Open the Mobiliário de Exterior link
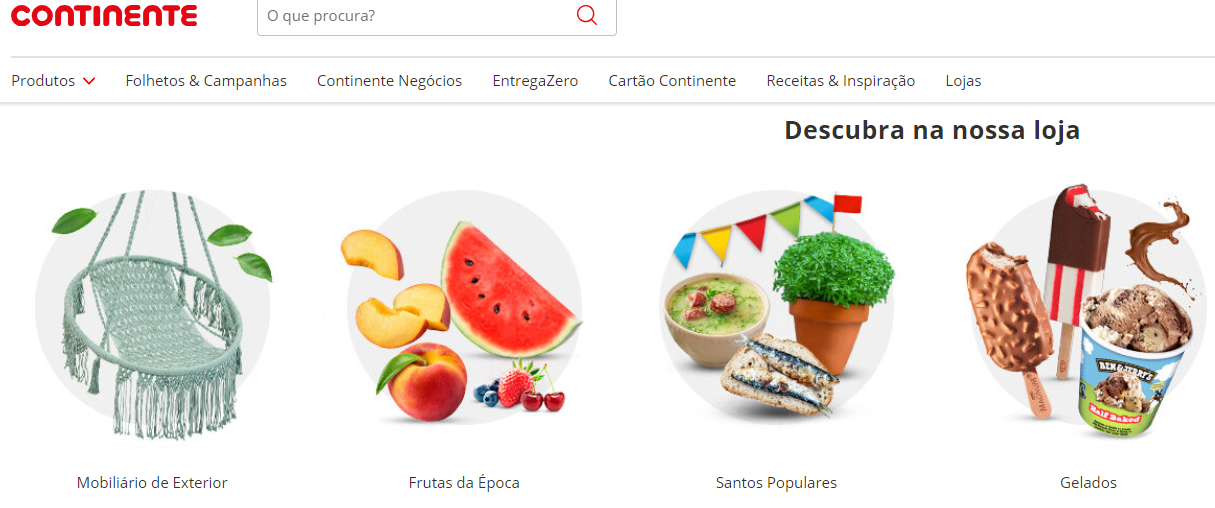Viewport: 1215px width, 508px height. coord(152,483)
